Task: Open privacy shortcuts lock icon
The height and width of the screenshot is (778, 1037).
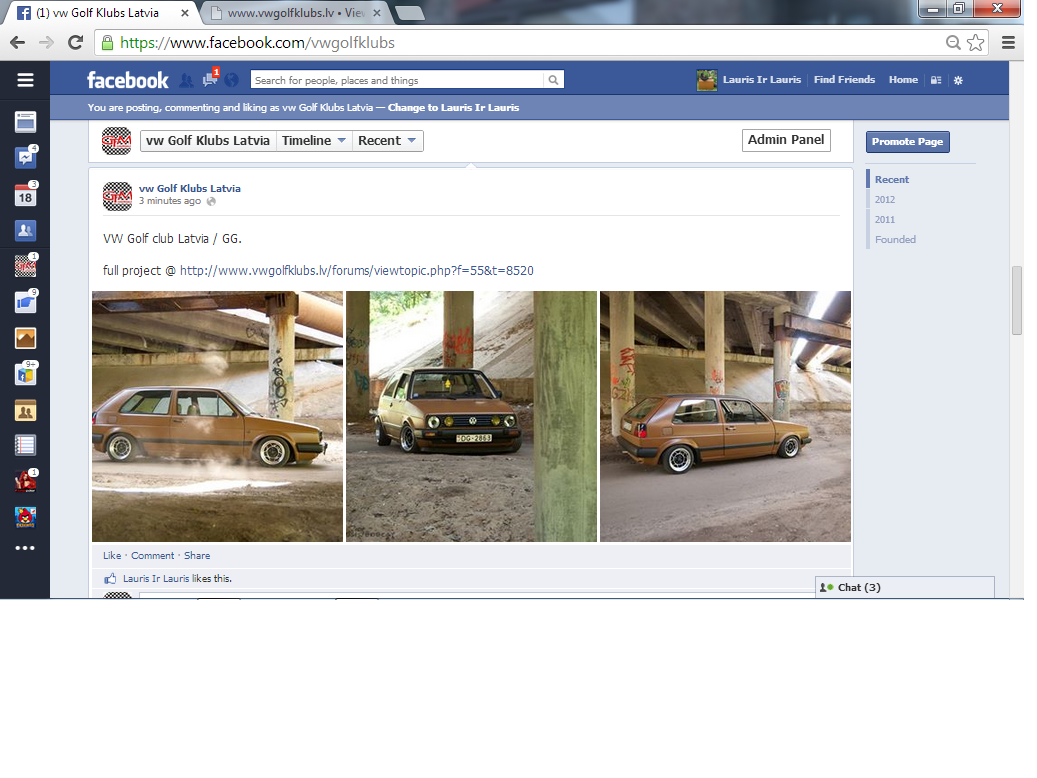Action: [936, 80]
